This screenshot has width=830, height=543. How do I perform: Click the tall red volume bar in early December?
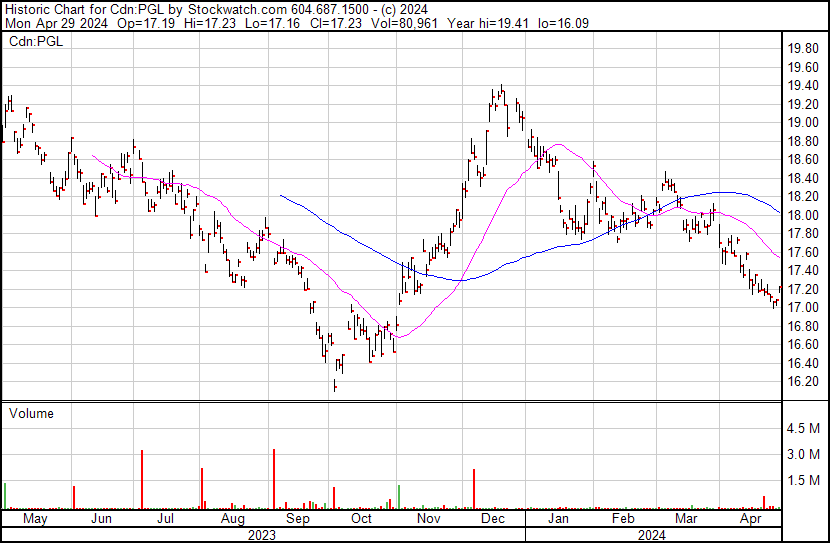pyautogui.click(x=474, y=489)
